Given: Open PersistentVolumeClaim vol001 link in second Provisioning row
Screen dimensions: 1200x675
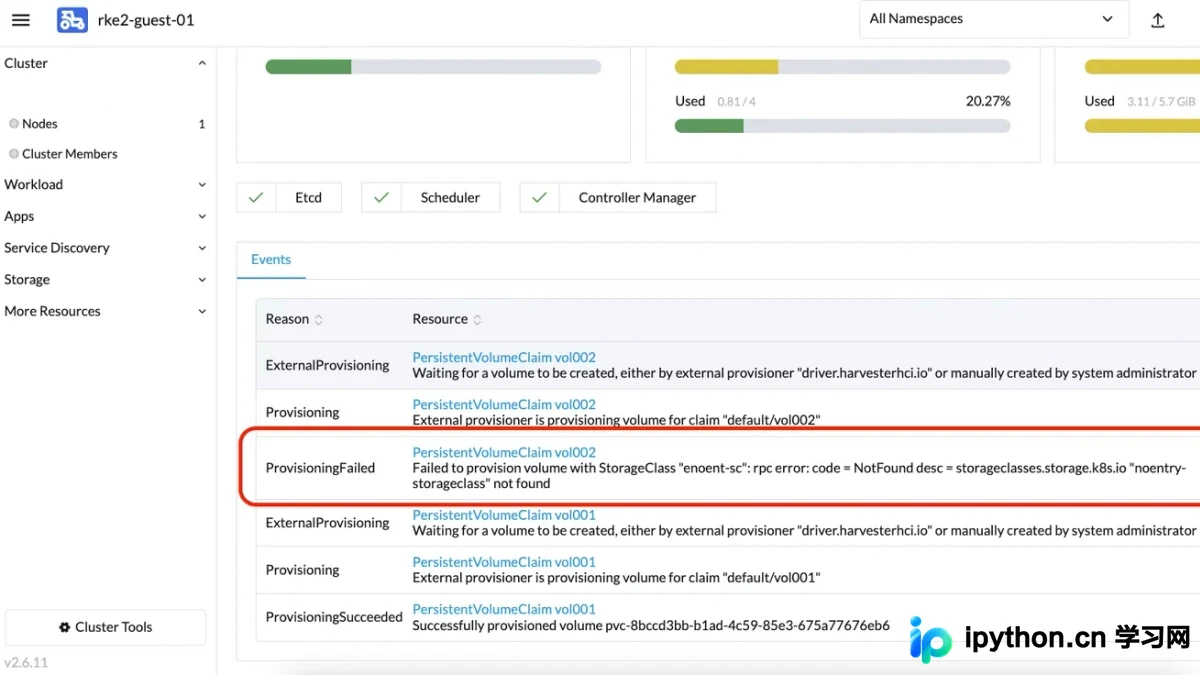Looking at the screenshot, I should coord(504,562).
